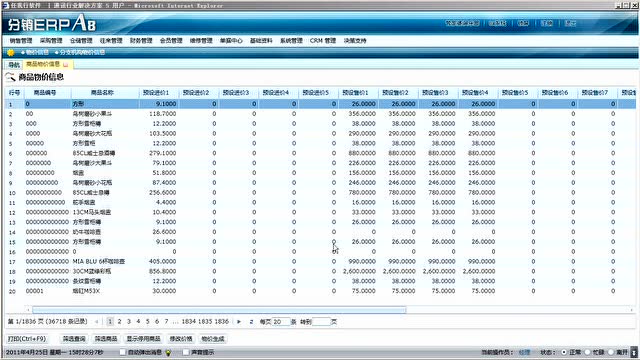Open the 维修管理 menu
This screenshot has width=640, height=360.
point(201,40)
